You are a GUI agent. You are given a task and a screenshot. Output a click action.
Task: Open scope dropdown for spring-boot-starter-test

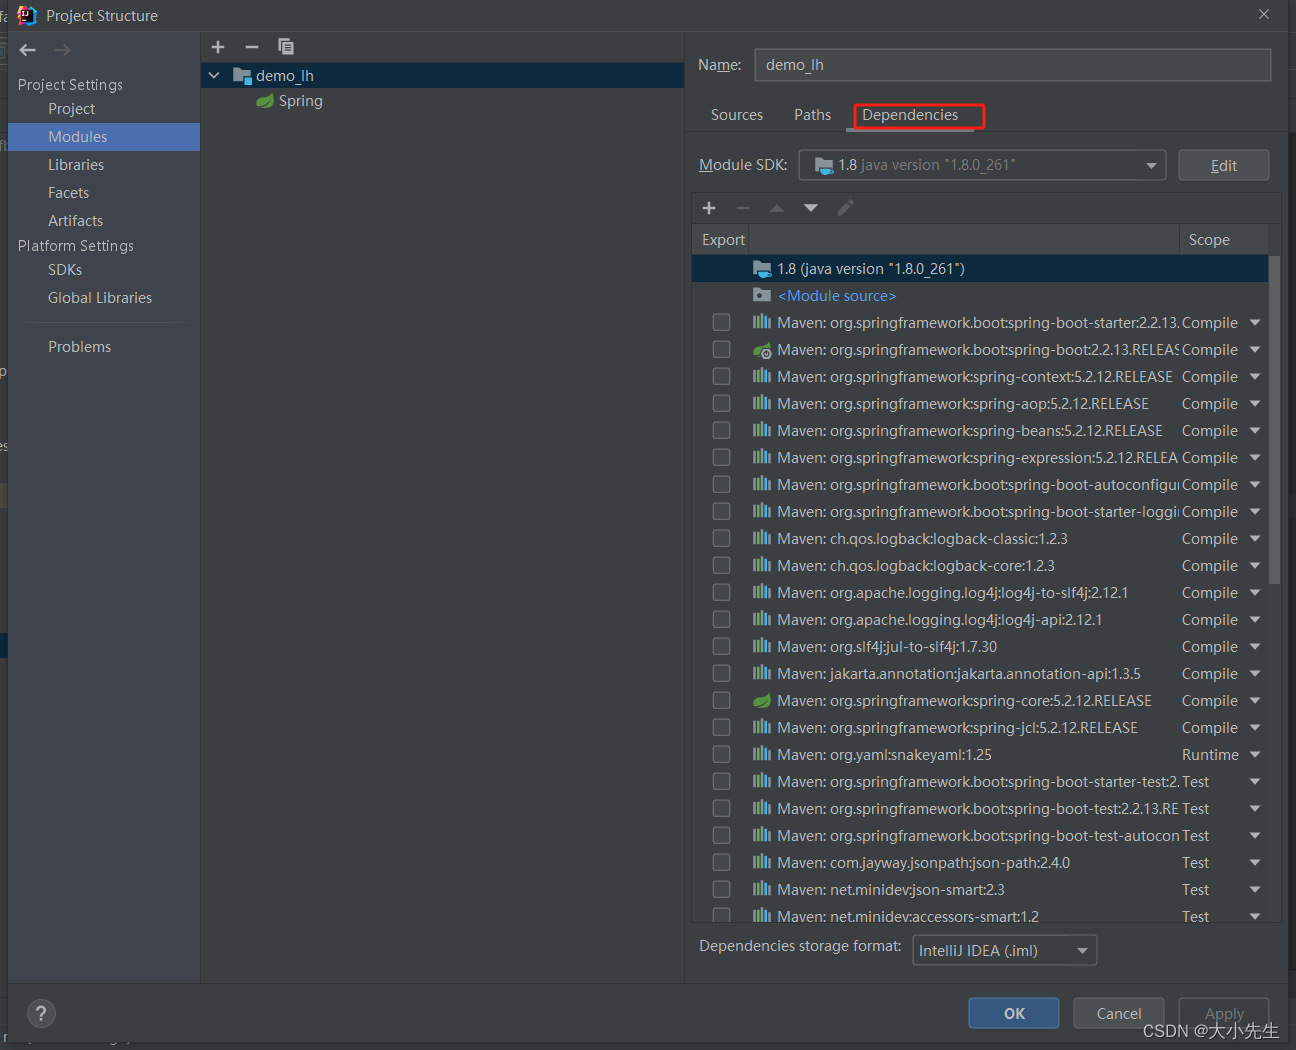pos(1255,781)
